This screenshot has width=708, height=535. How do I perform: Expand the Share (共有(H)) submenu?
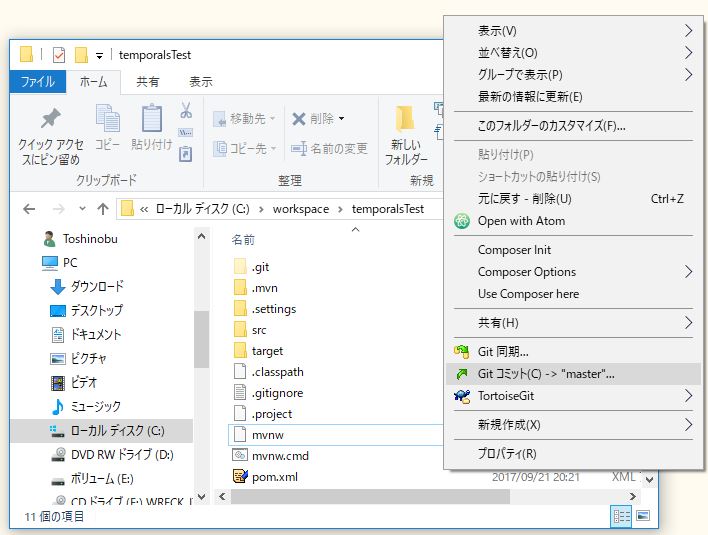tap(688, 322)
